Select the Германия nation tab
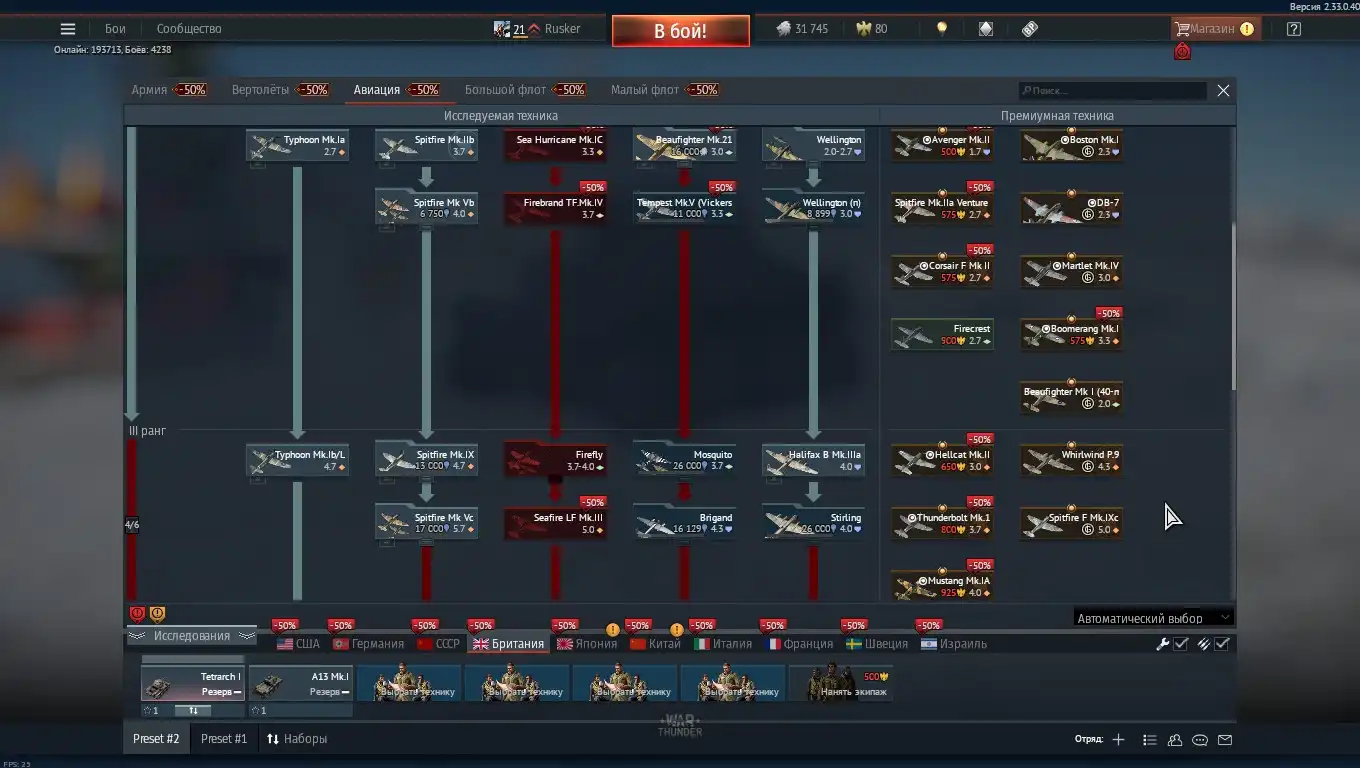Screen dimensions: 1360x768 point(368,644)
